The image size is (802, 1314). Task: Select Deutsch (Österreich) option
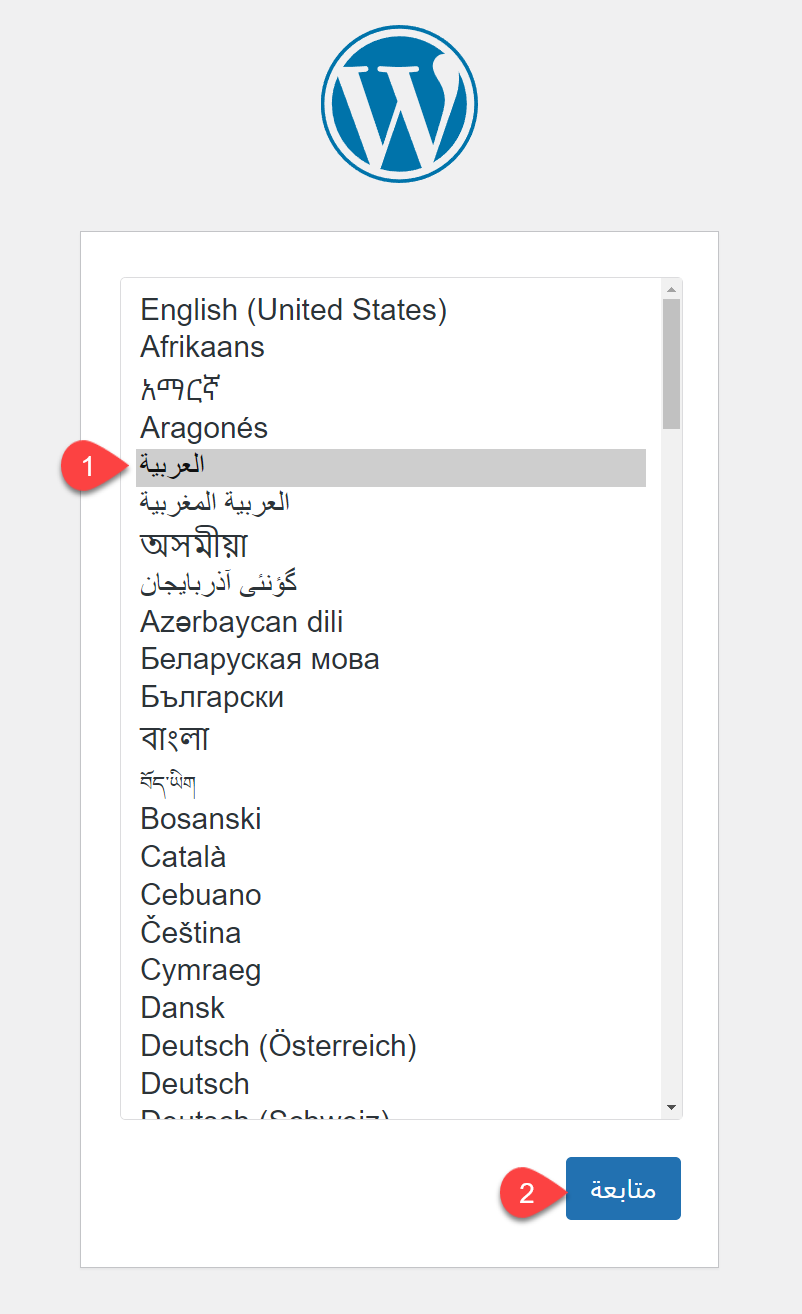tap(278, 1046)
